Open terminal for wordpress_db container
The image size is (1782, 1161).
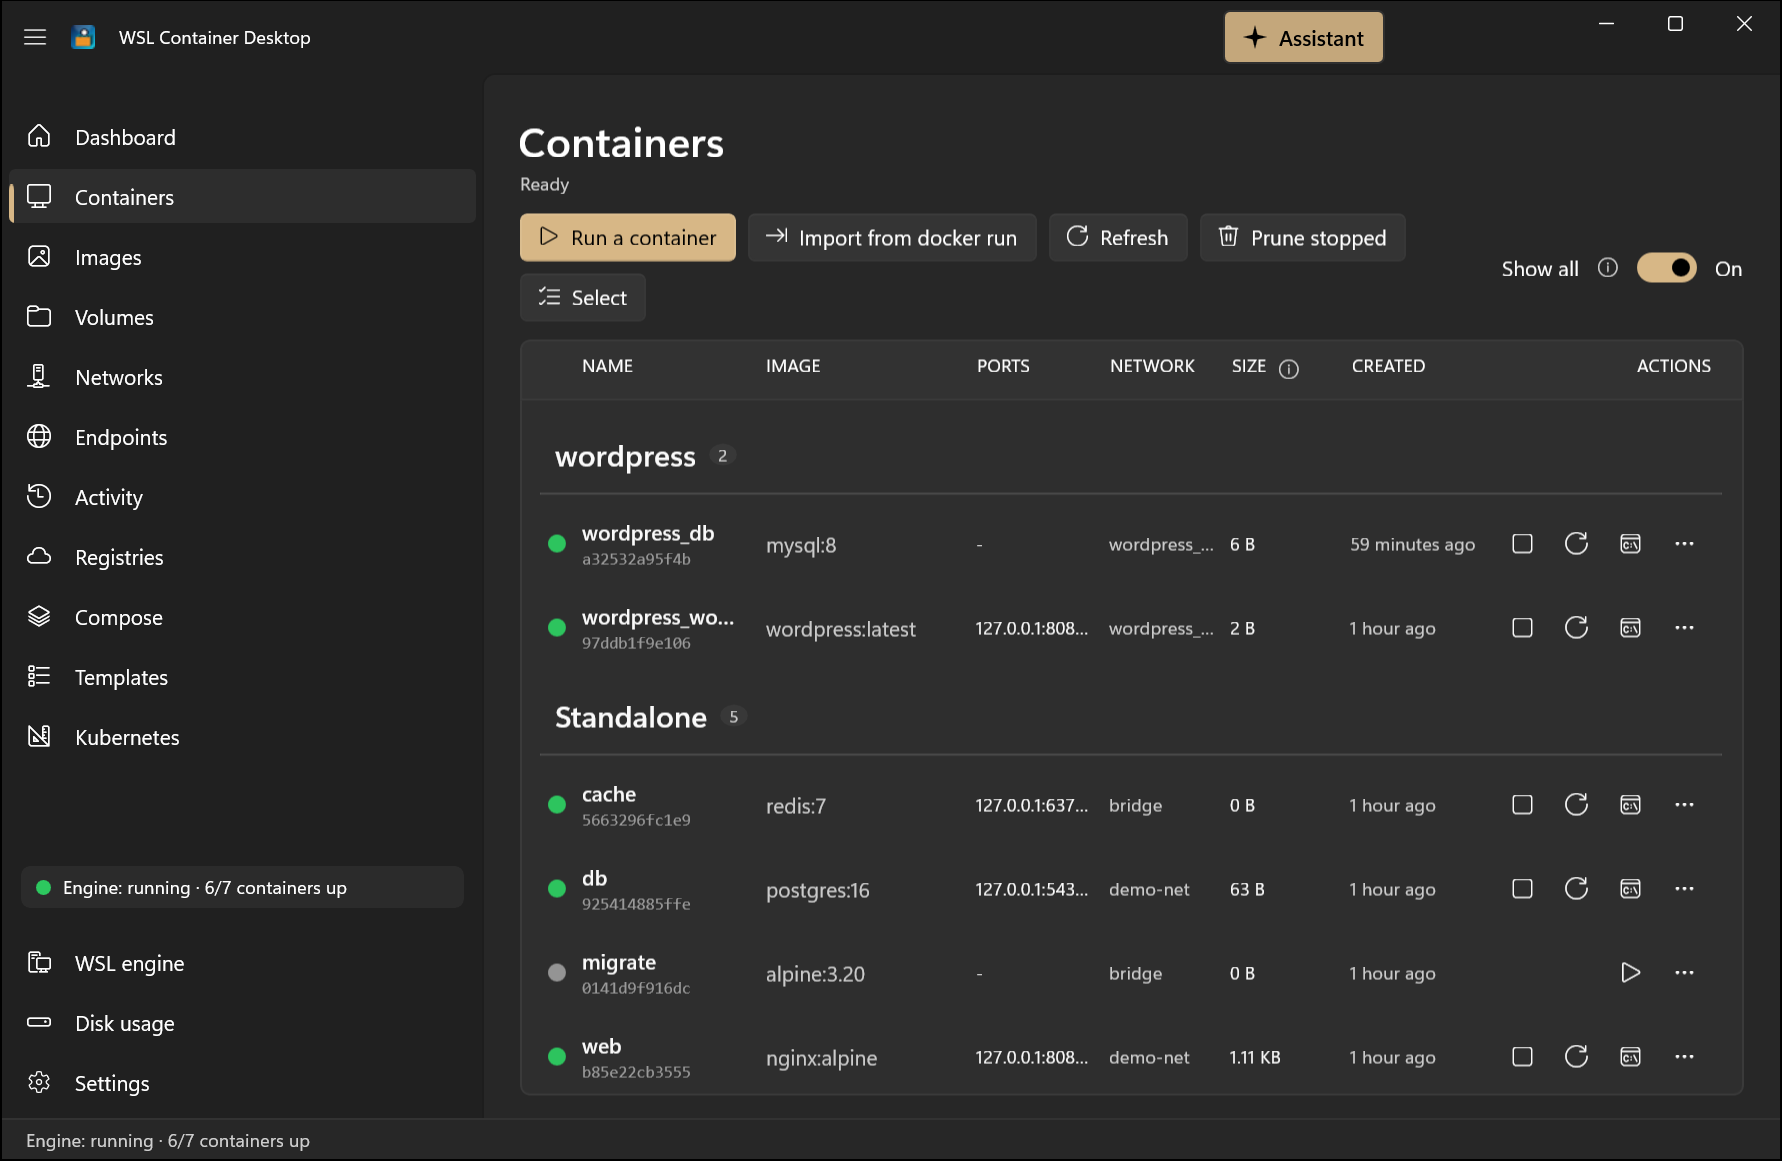coord(1630,544)
